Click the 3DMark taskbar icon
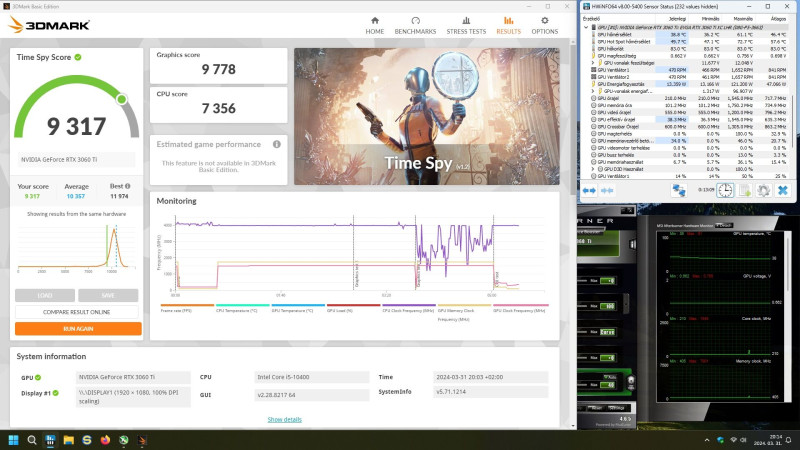The image size is (800, 450). (142, 440)
